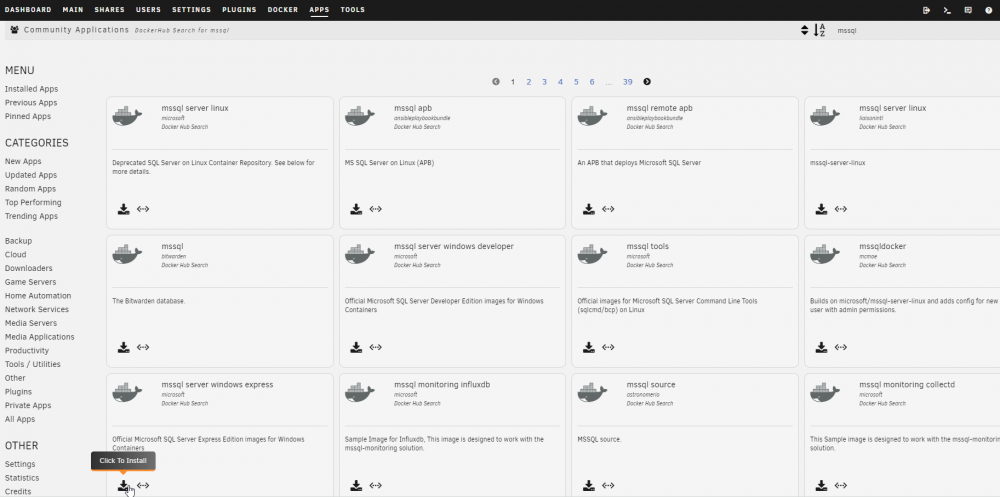
Task: Install mssql server windows express
Action: pos(124,486)
